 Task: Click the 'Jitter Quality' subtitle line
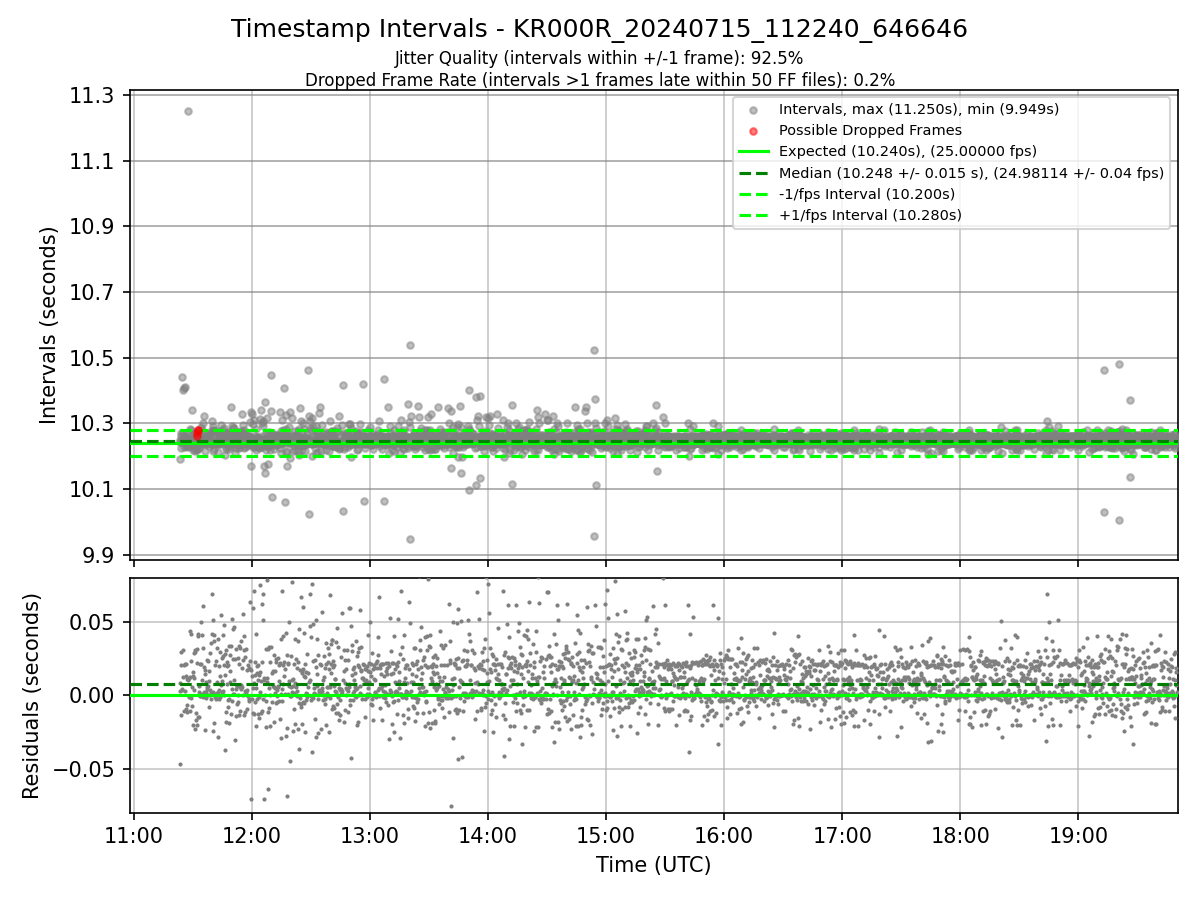click(x=599, y=58)
